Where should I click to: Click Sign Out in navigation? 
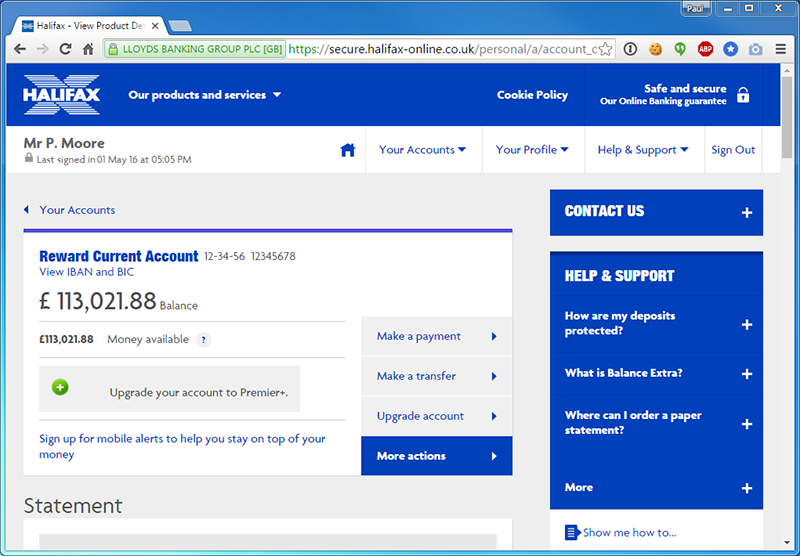click(733, 150)
